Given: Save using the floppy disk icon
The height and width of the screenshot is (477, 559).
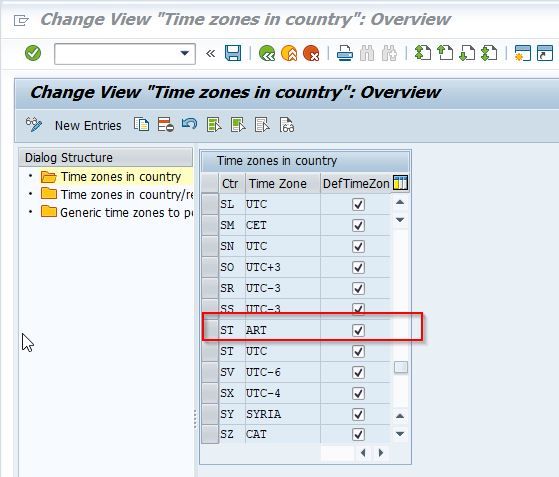Looking at the screenshot, I should pyautogui.click(x=233, y=53).
